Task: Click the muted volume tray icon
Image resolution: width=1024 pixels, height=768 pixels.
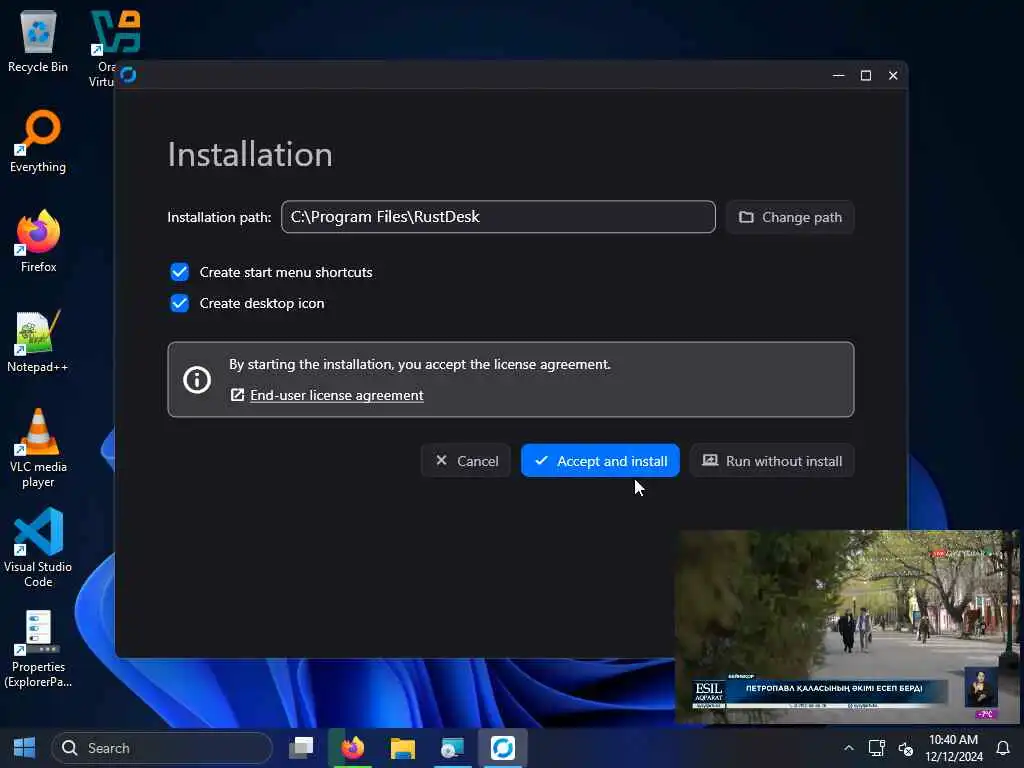Action: [906, 748]
